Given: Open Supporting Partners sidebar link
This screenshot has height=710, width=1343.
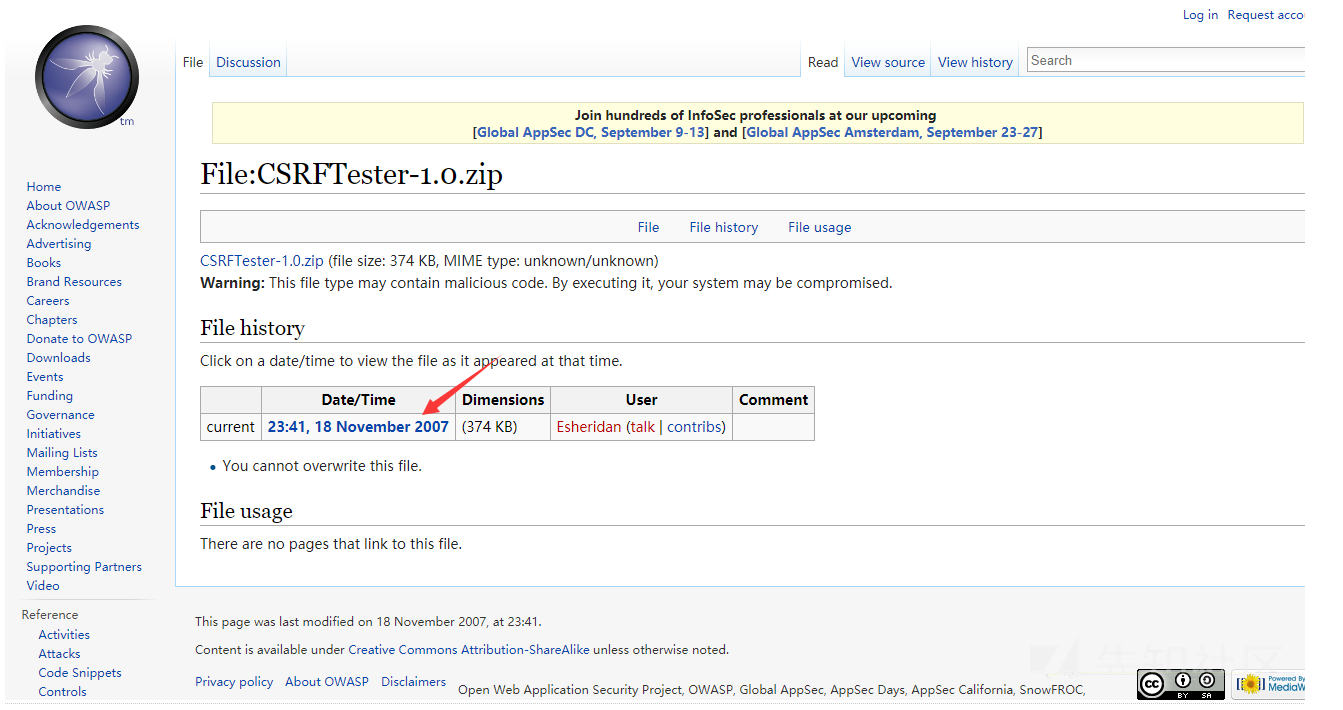Looking at the screenshot, I should point(84,567).
